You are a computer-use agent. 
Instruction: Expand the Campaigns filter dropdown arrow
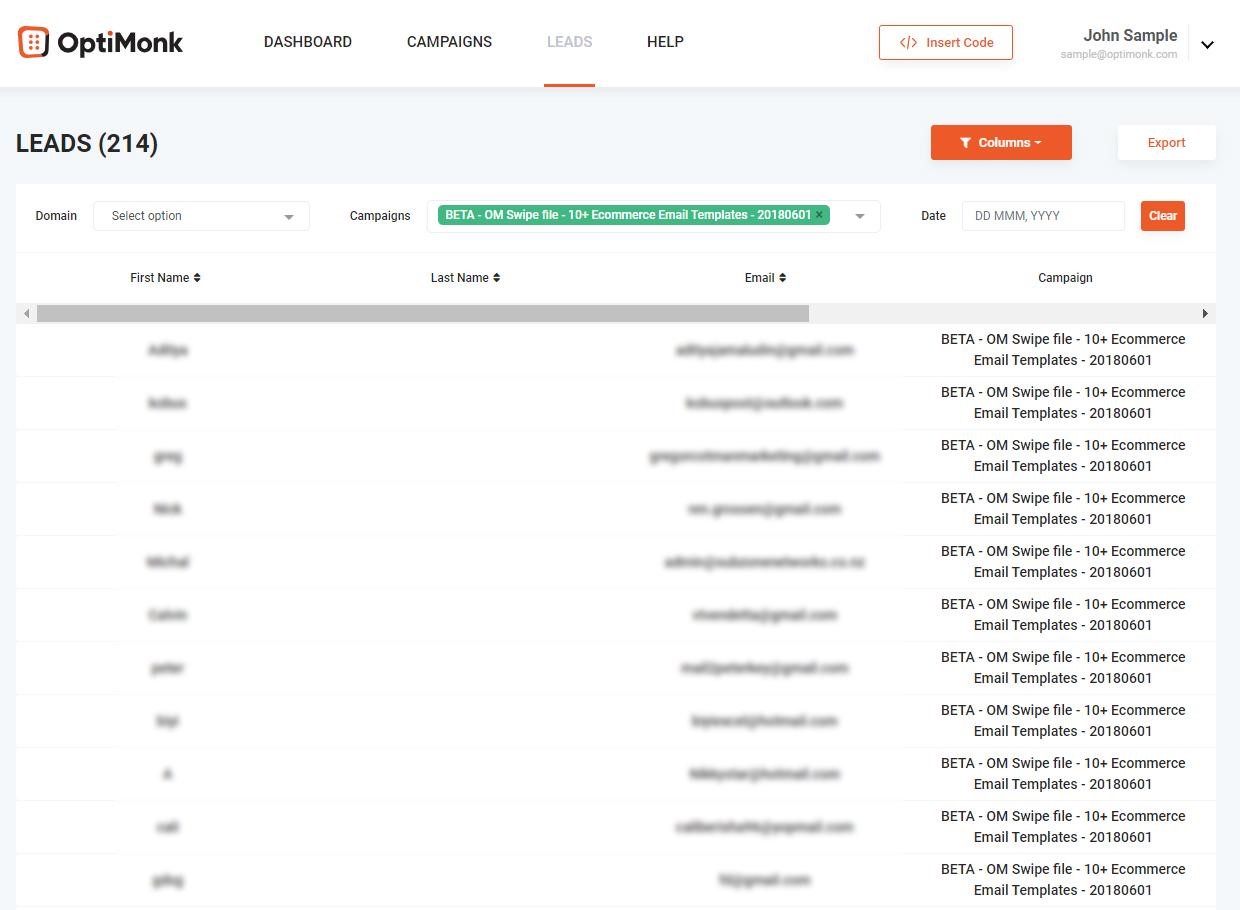click(x=859, y=216)
